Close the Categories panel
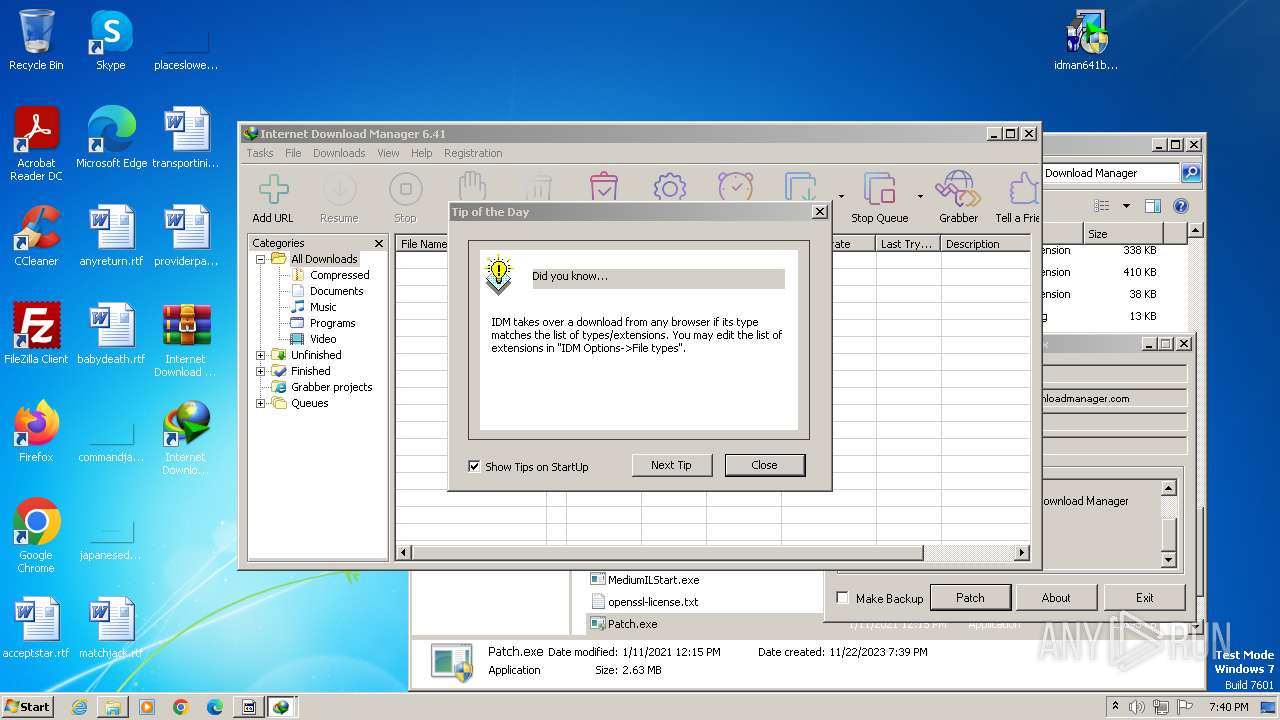Viewport: 1280px width, 720px height. pyautogui.click(x=379, y=243)
